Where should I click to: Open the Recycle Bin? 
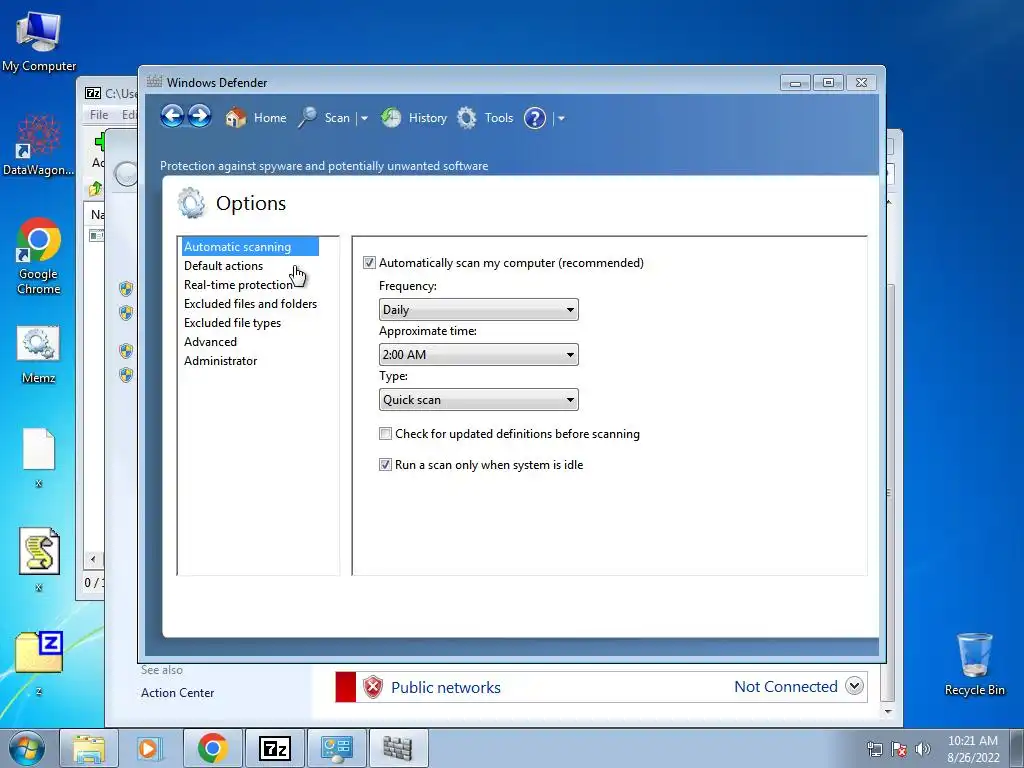click(x=974, y=664)
